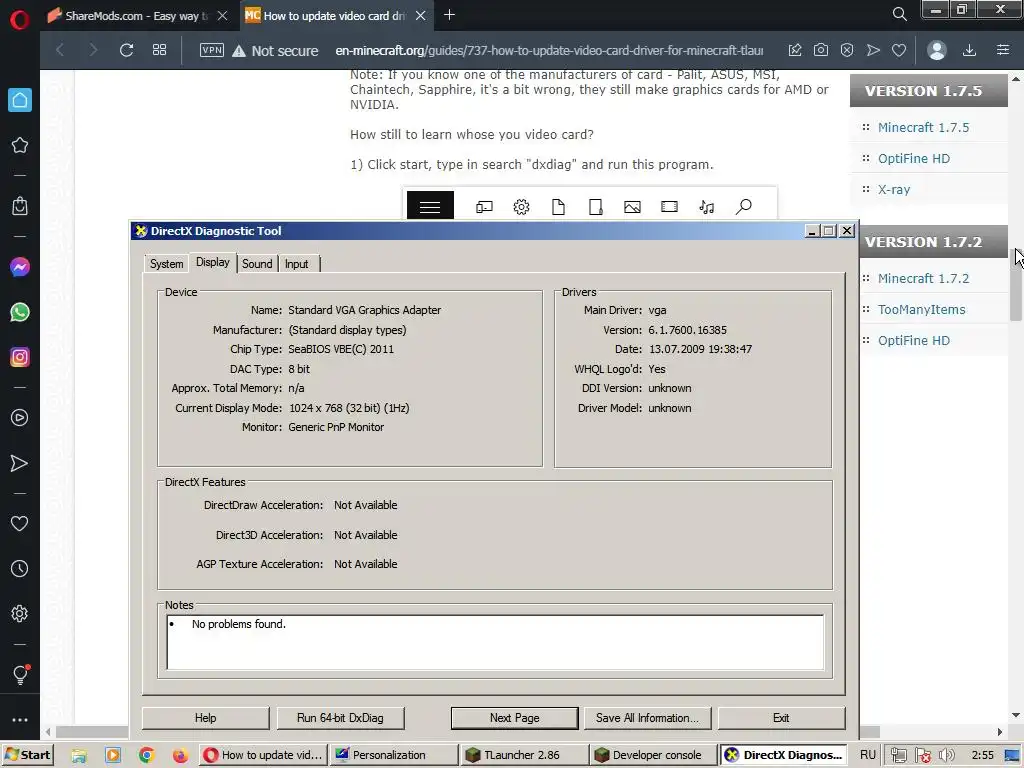Viewport: 1024px width, 768px height.
Task: Open Opera sidebar Home icon
Action: tap(20, 100)
